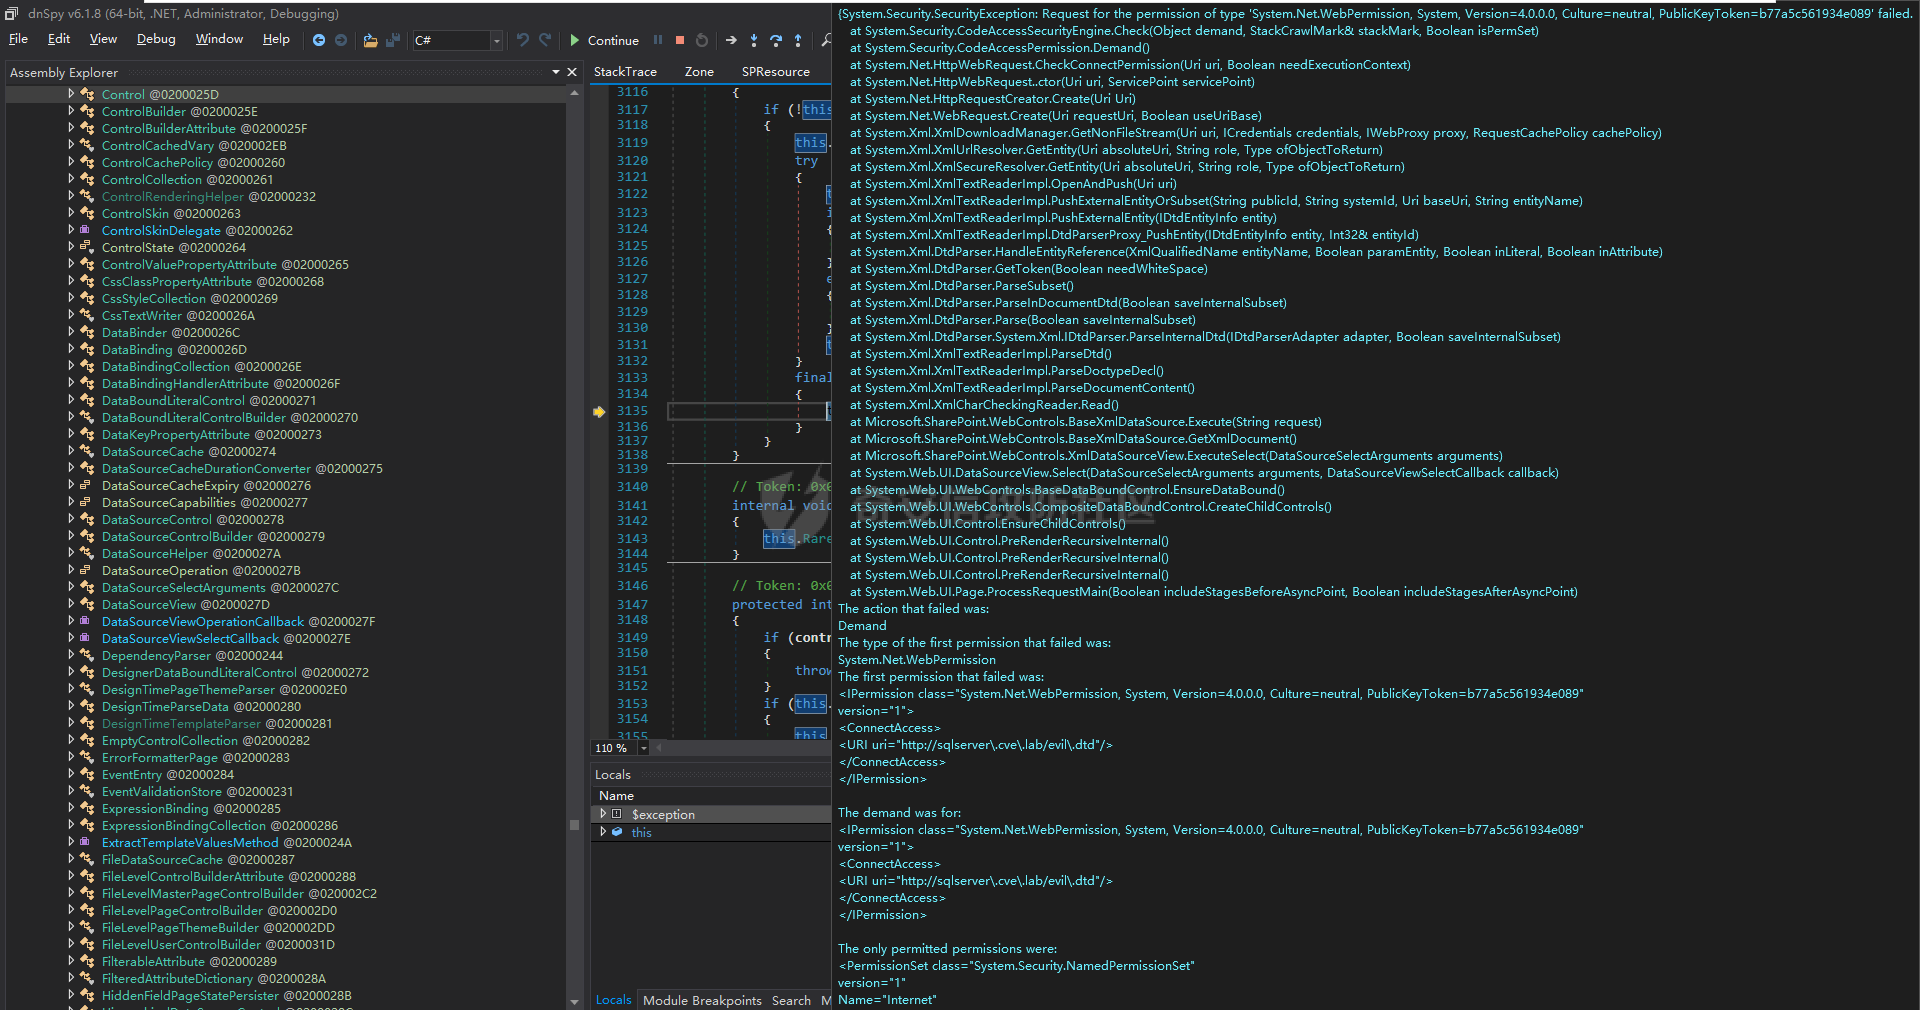The height and width of the screenshot is (1010, 1920).
Task: Expand the CssTextWriter @0200026A node
Action: pos(71,315)
